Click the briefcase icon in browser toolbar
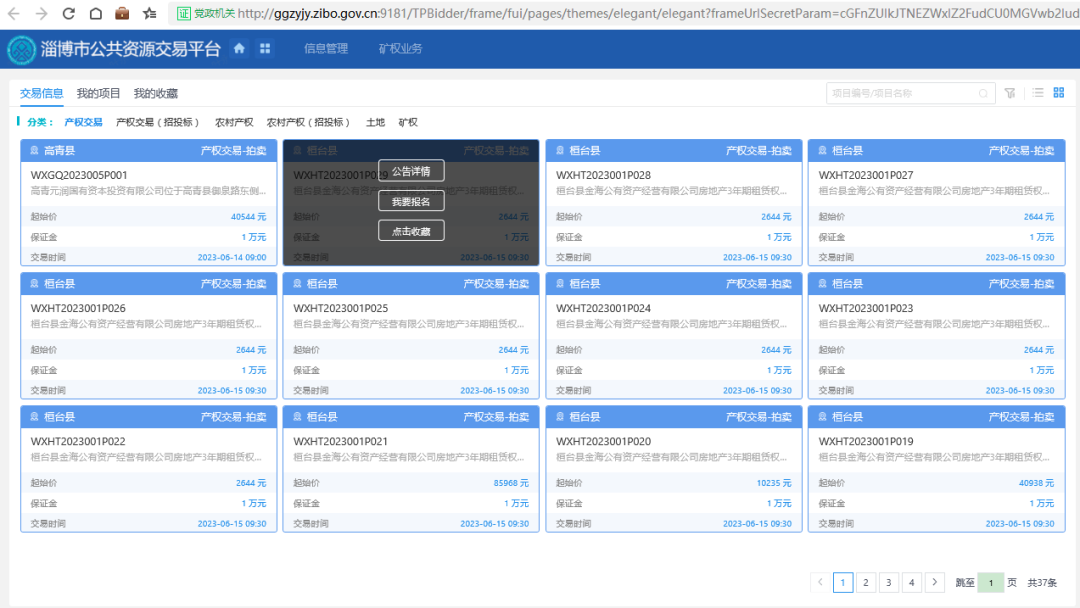This screenshot has height=608, width=1080. [x=122, y=13]
